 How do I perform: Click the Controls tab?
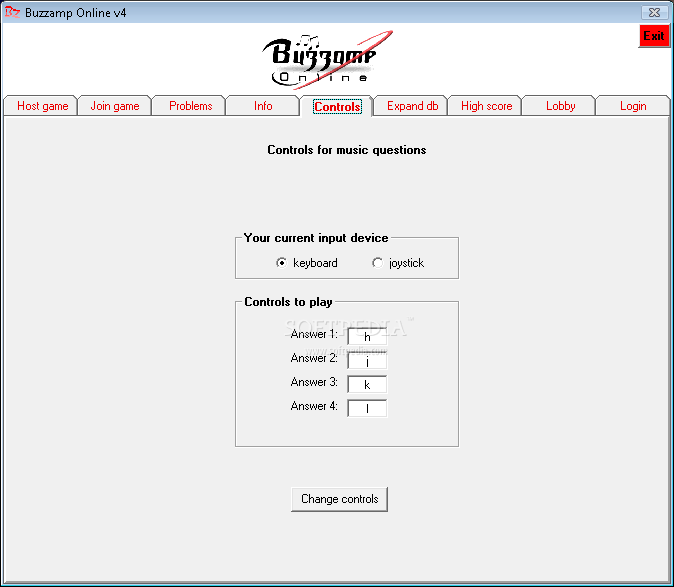click(337, 106)
